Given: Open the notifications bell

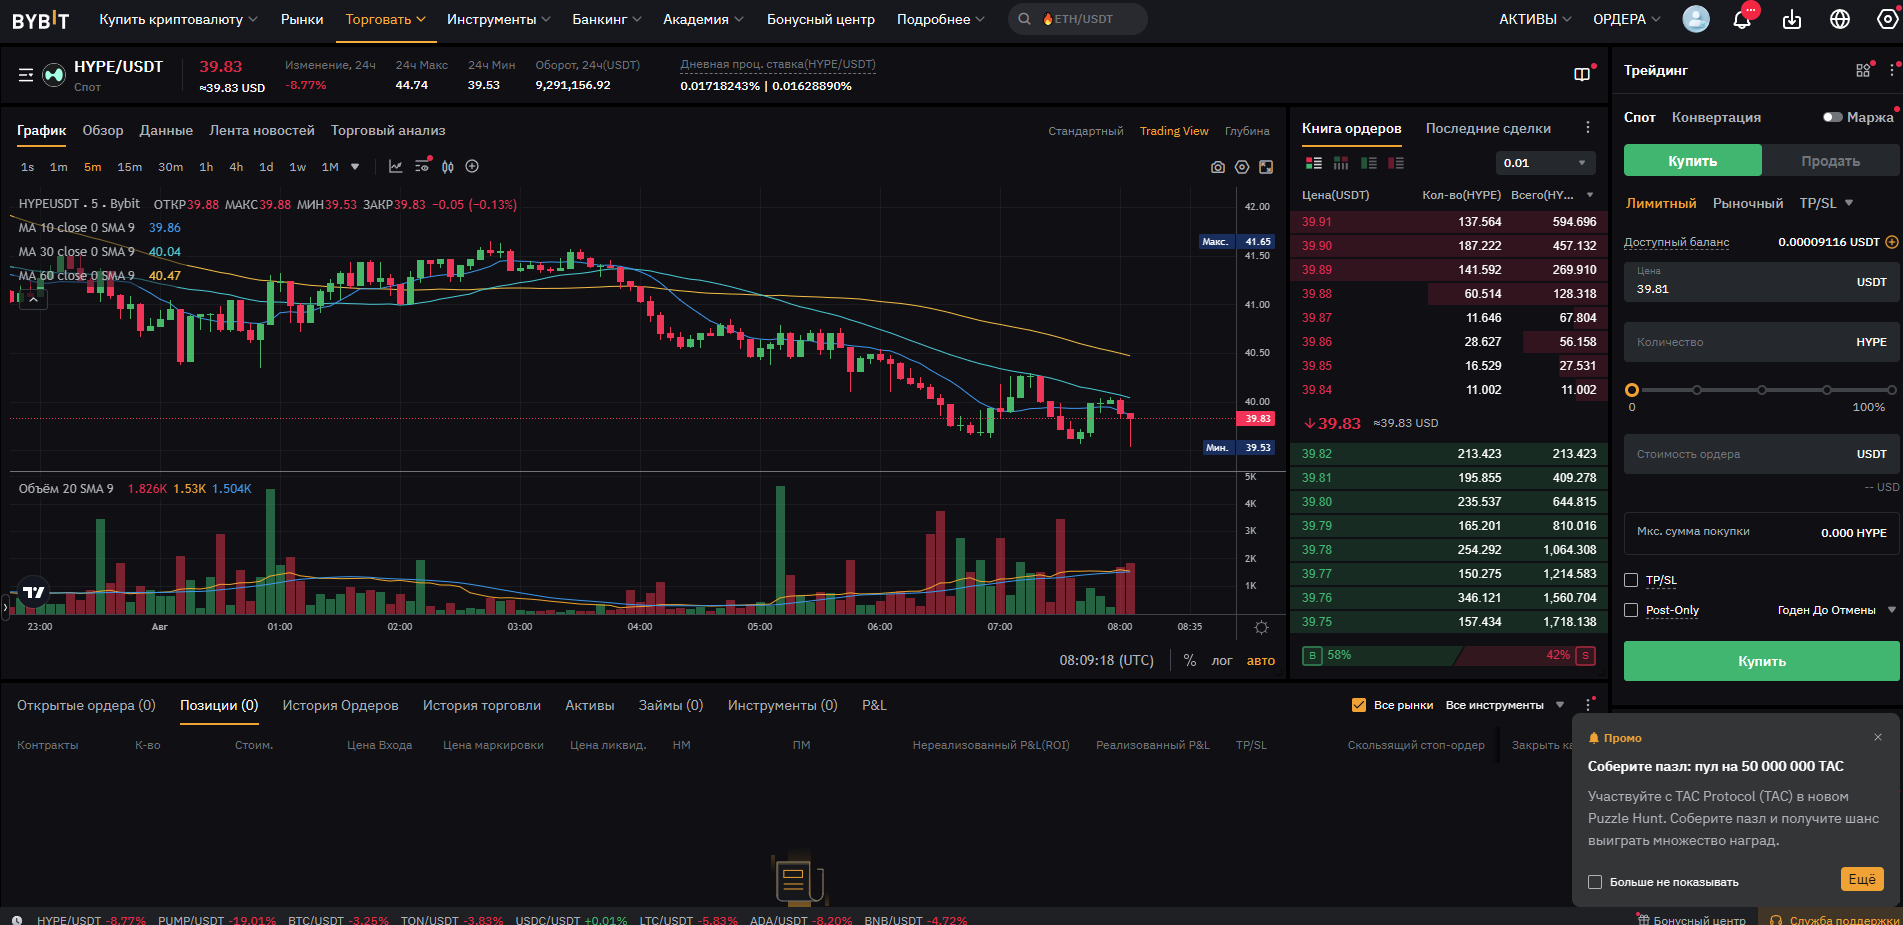Looking at the screenshot, I should tap(1742, 19).
